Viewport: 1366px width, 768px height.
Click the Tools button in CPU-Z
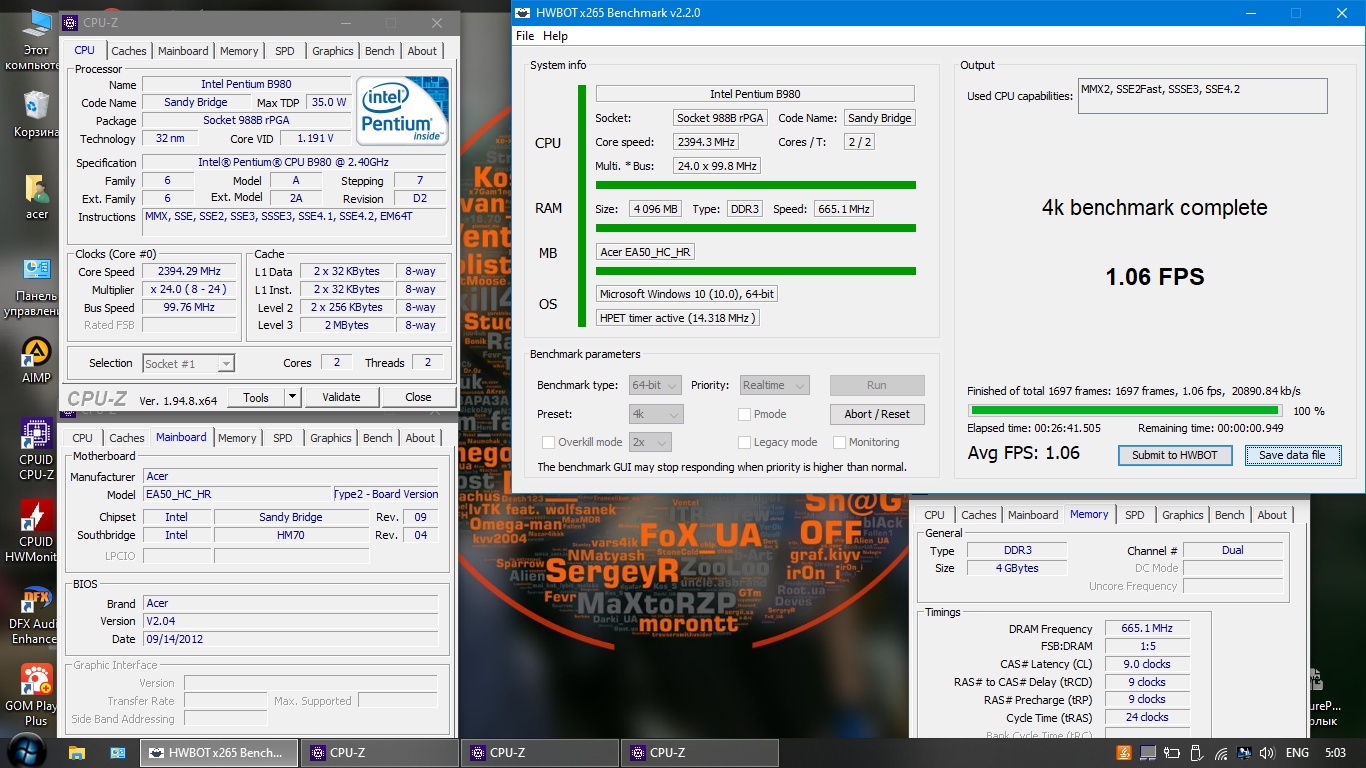coord(256,397)
